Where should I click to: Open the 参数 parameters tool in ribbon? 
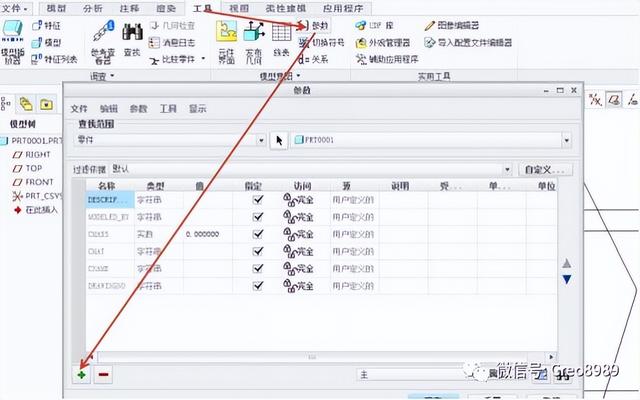[313, 26]
